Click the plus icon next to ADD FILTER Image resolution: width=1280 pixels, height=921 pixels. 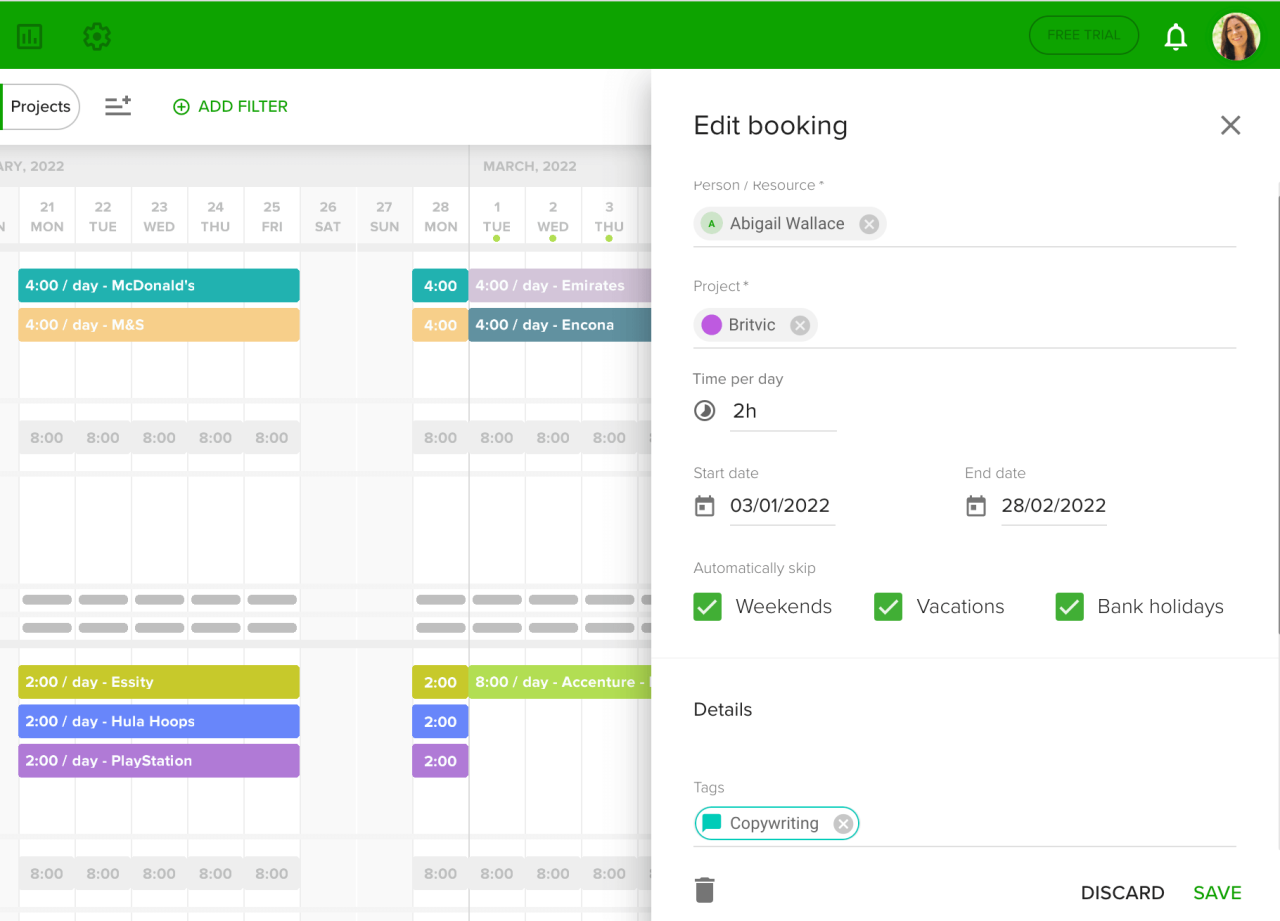181,106
